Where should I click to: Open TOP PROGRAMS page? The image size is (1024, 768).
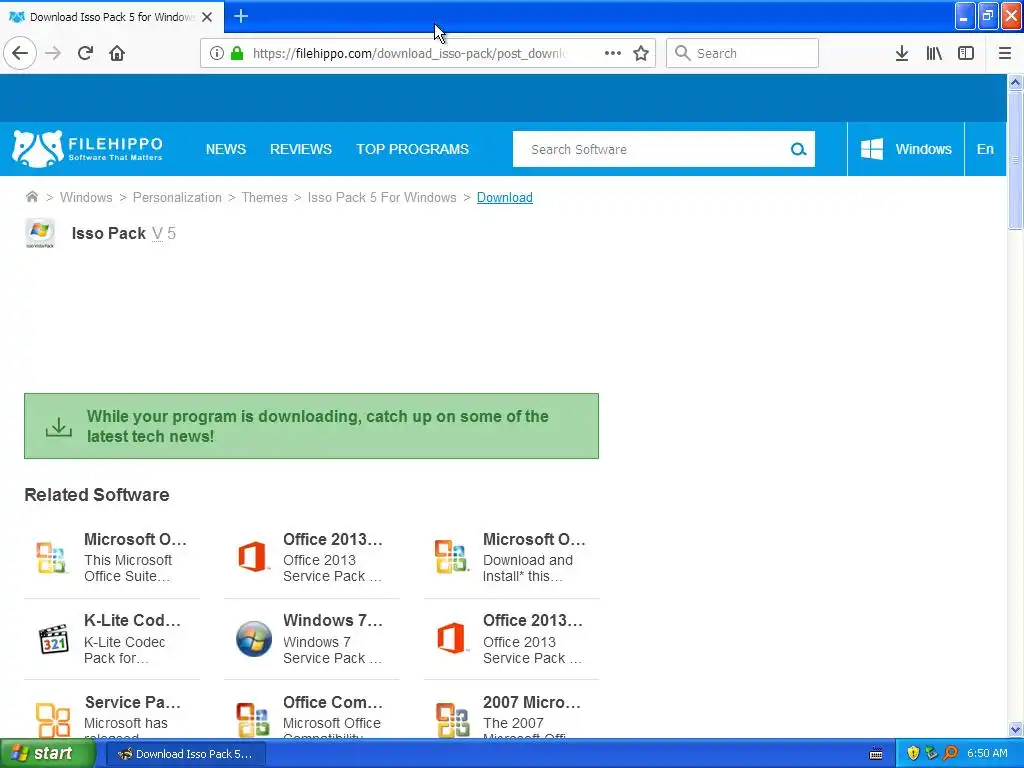point(412,149)
